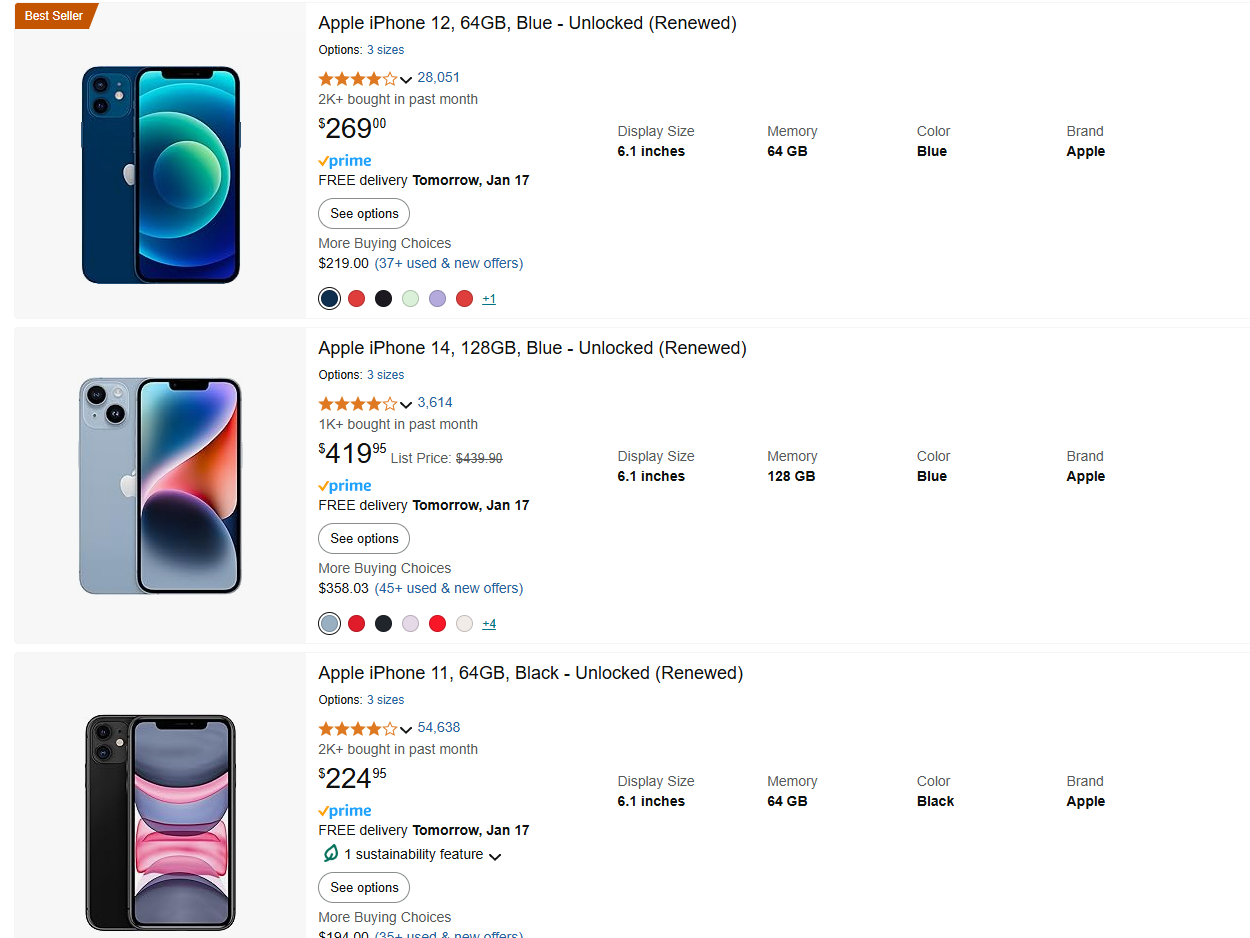The image size is (1250, 938).
Task: Open See options for the iPhone 14
Action: [363, 538]
